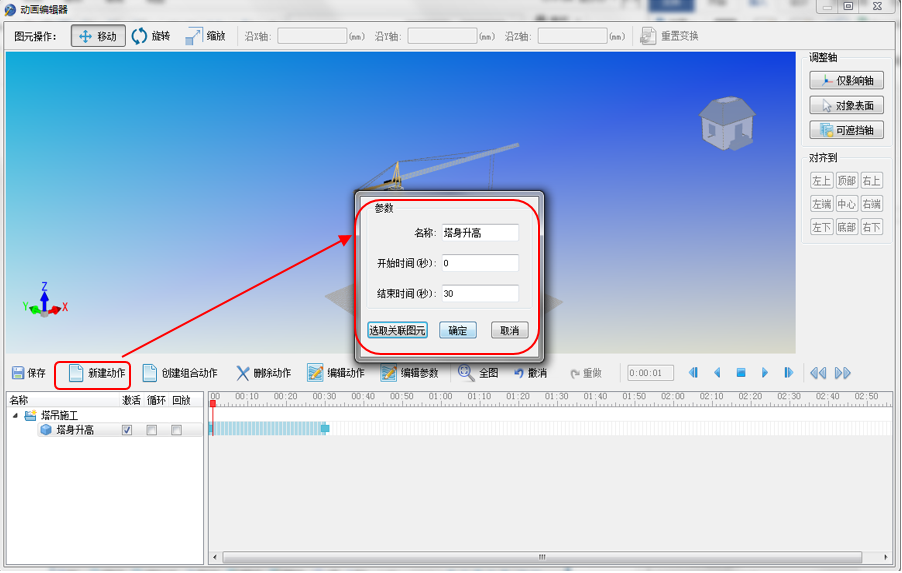The image size is (902, 573).
Task: Toggle 循环 checkbox for 塔身升高
Action: [x=152, y=430]
